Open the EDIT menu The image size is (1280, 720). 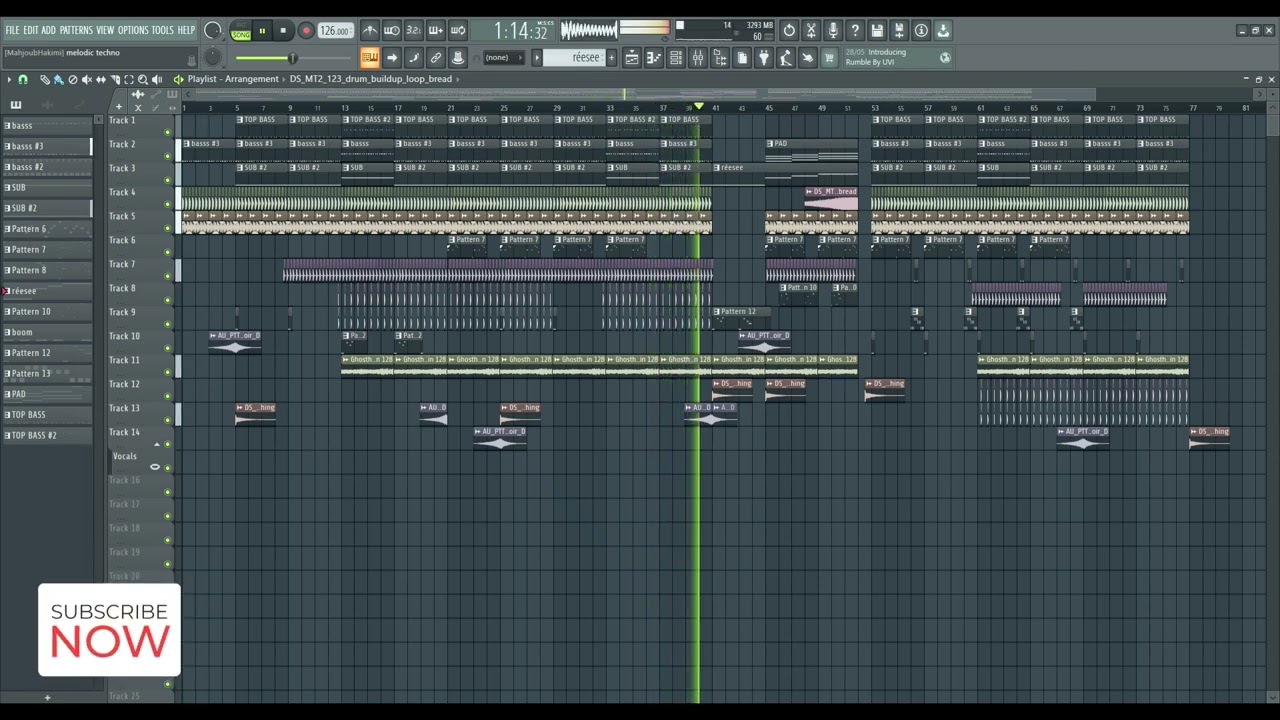tap(30, 30)
